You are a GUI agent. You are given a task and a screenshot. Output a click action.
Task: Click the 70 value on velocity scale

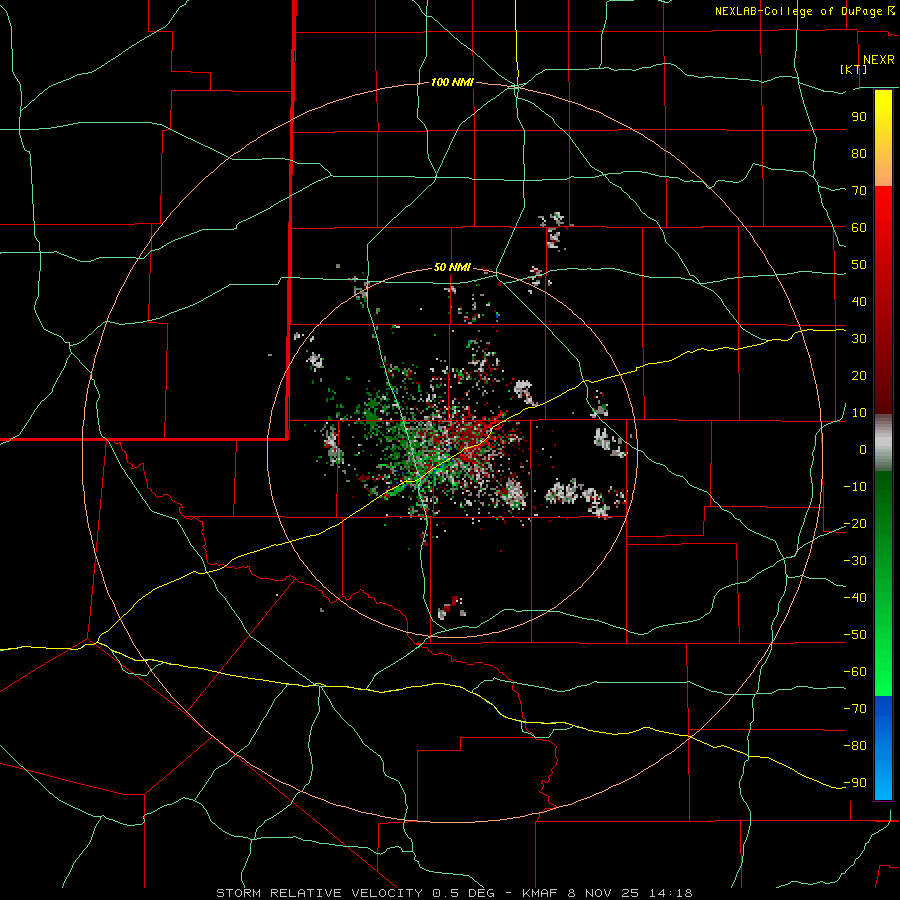pyautogui.click(x=859, y=191)
